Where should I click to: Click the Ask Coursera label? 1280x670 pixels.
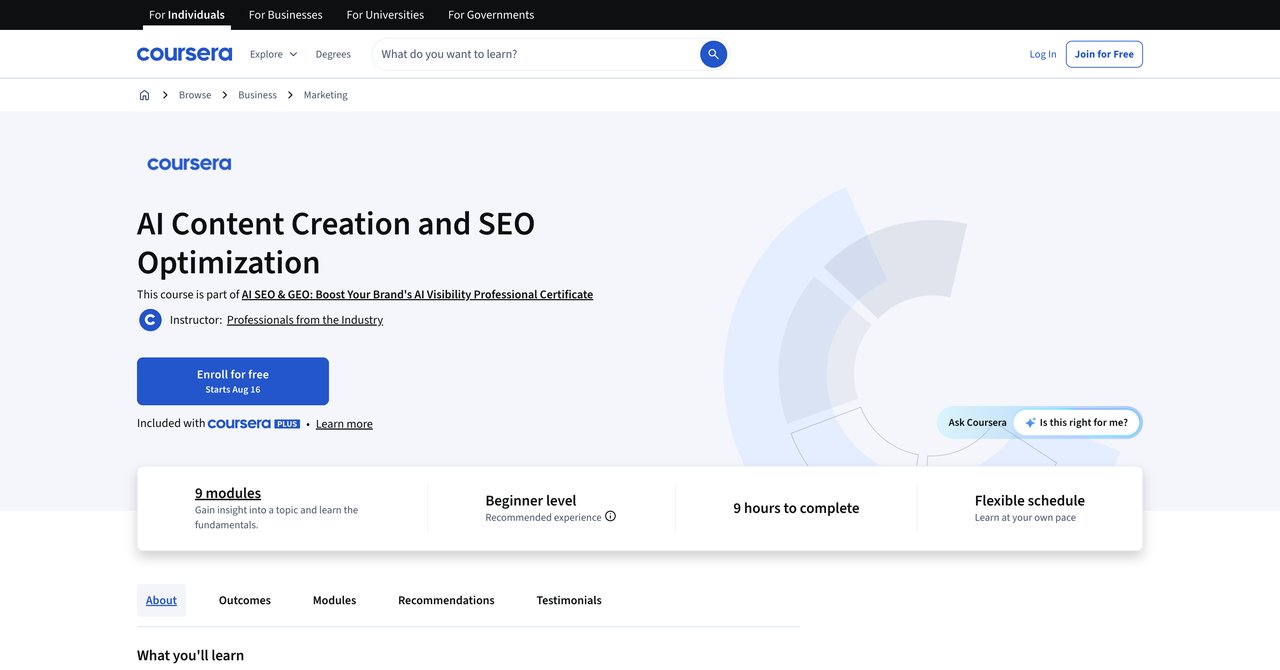978,423
